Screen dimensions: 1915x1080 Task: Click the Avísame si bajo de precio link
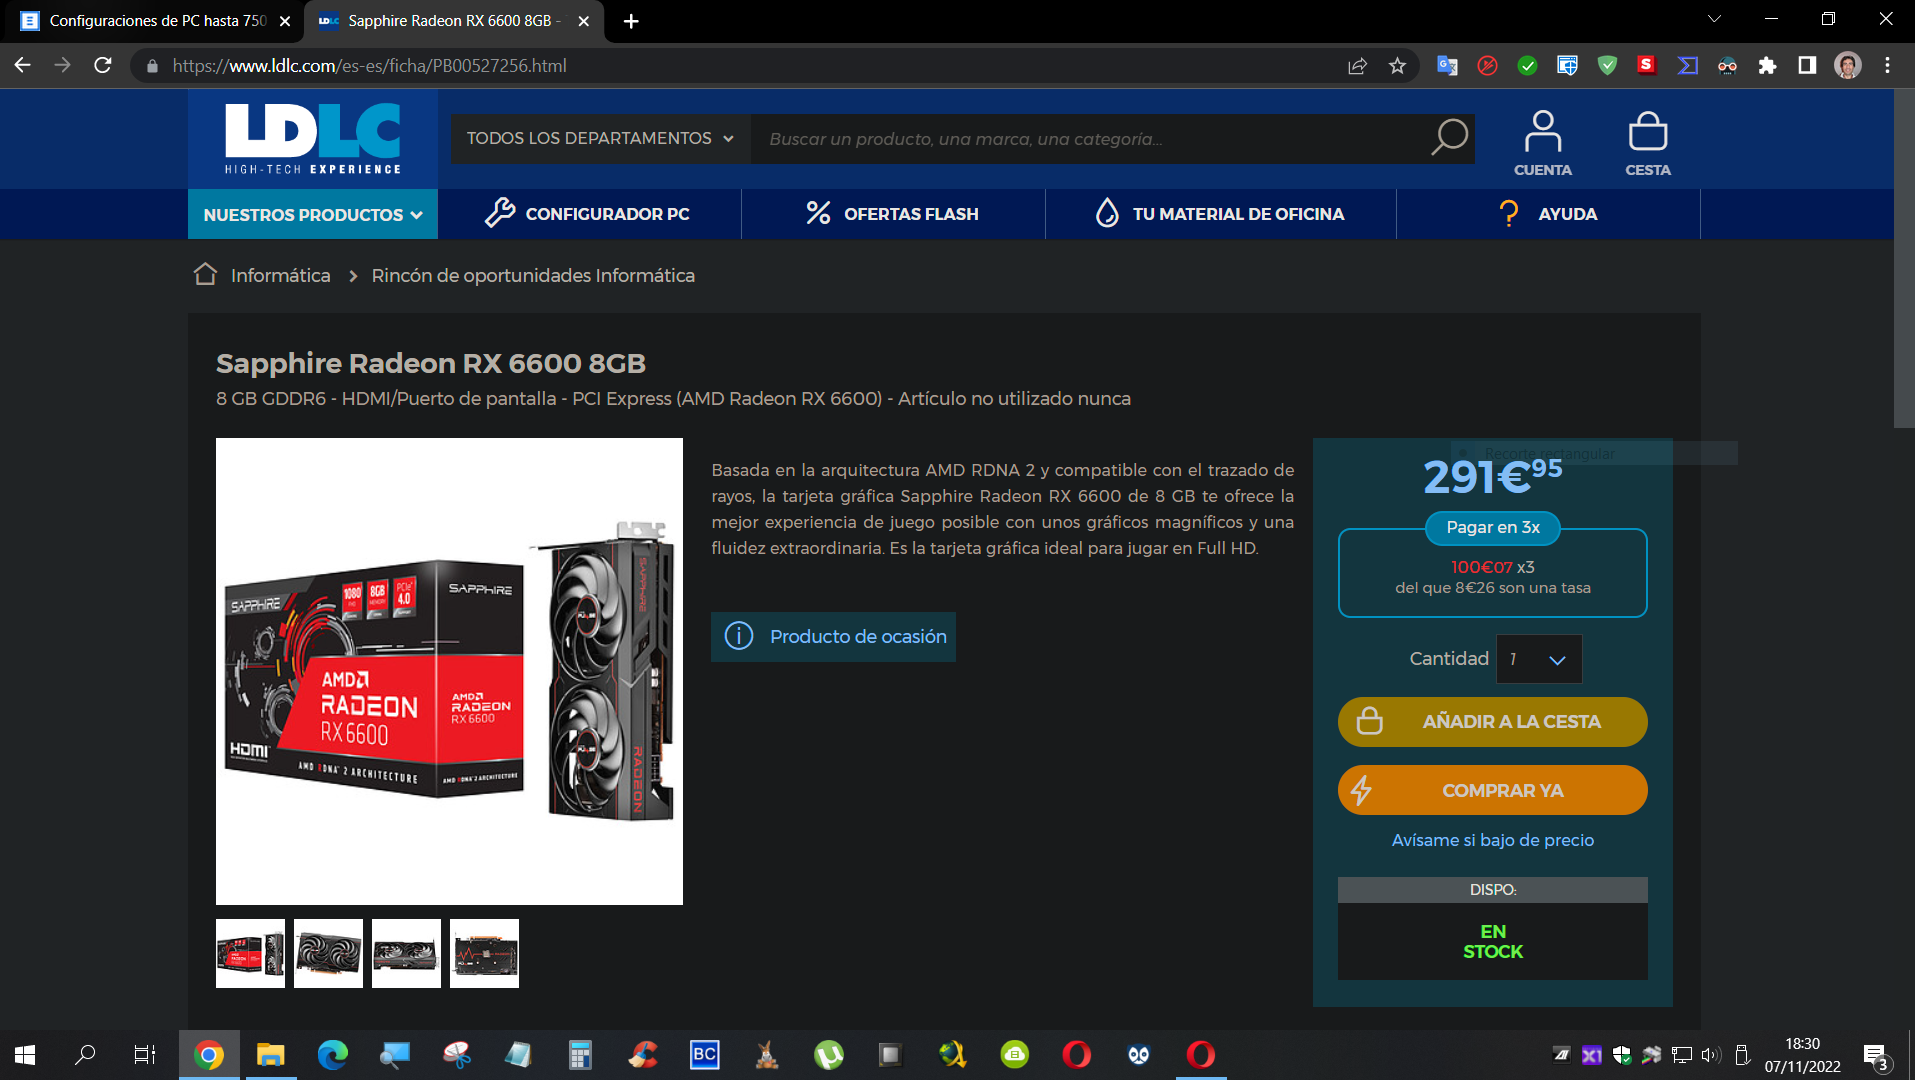[x=1492, y=840]
